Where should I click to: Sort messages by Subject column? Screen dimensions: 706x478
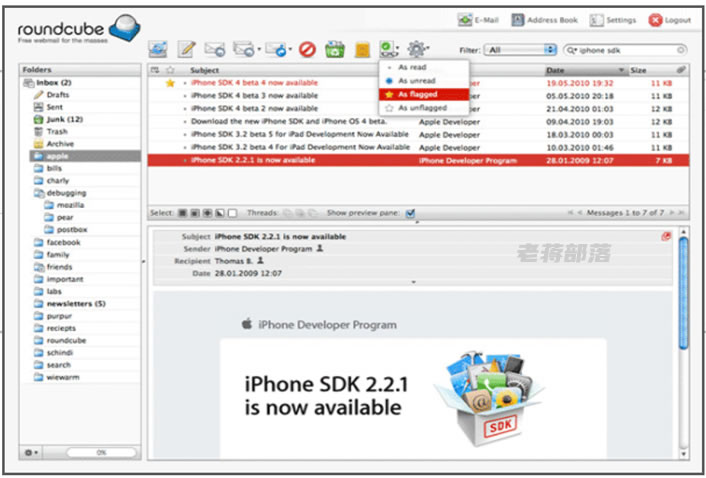click(204, 70)
